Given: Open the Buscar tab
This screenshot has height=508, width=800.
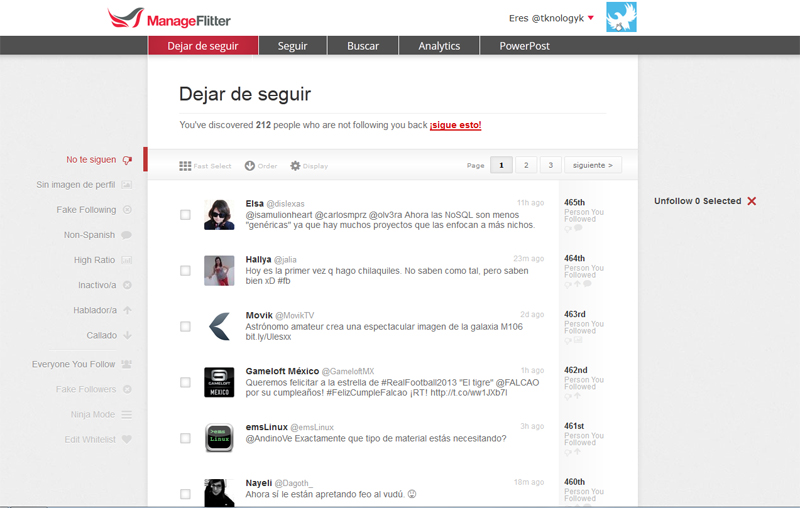Looking at the screenshot, I should [x=363, y=46].
